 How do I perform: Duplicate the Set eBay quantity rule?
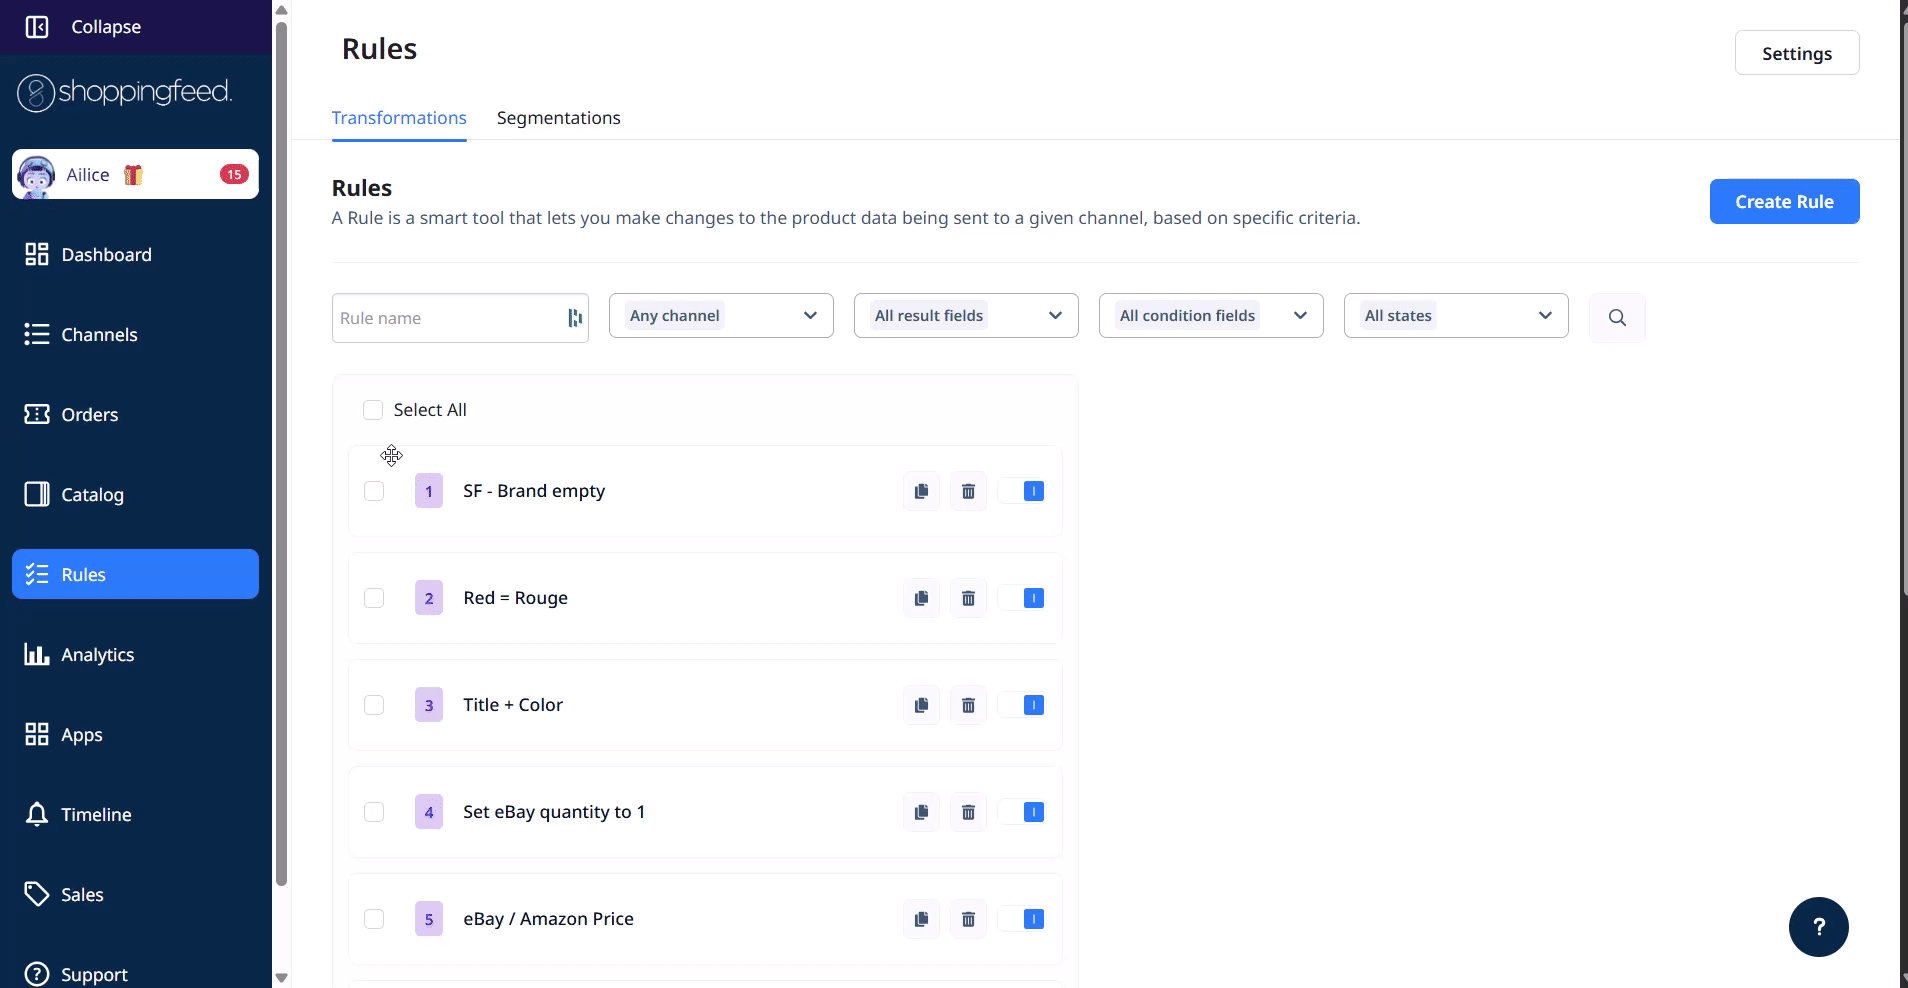point(921,812)
